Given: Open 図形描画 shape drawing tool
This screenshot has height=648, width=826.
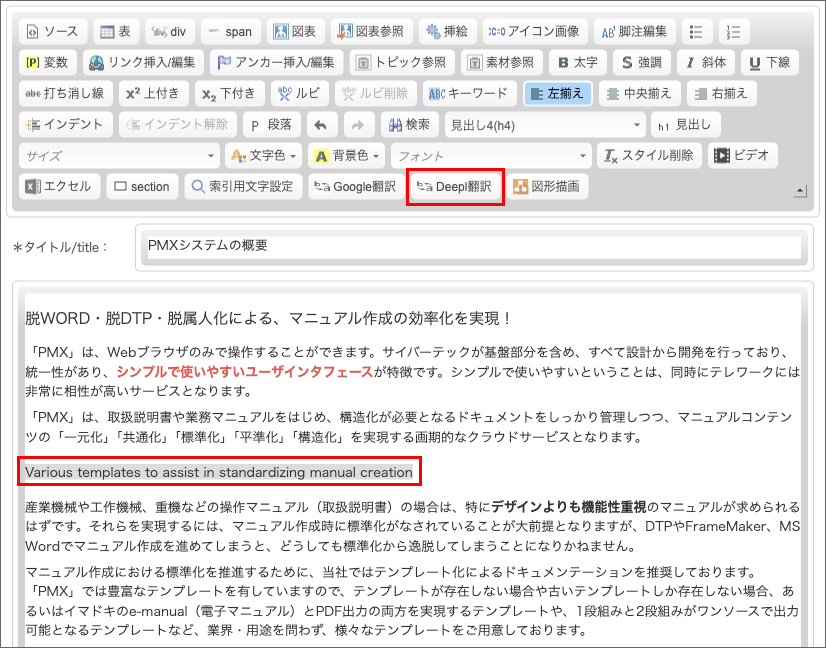Looking at the screenshot, I should (547, 187).
